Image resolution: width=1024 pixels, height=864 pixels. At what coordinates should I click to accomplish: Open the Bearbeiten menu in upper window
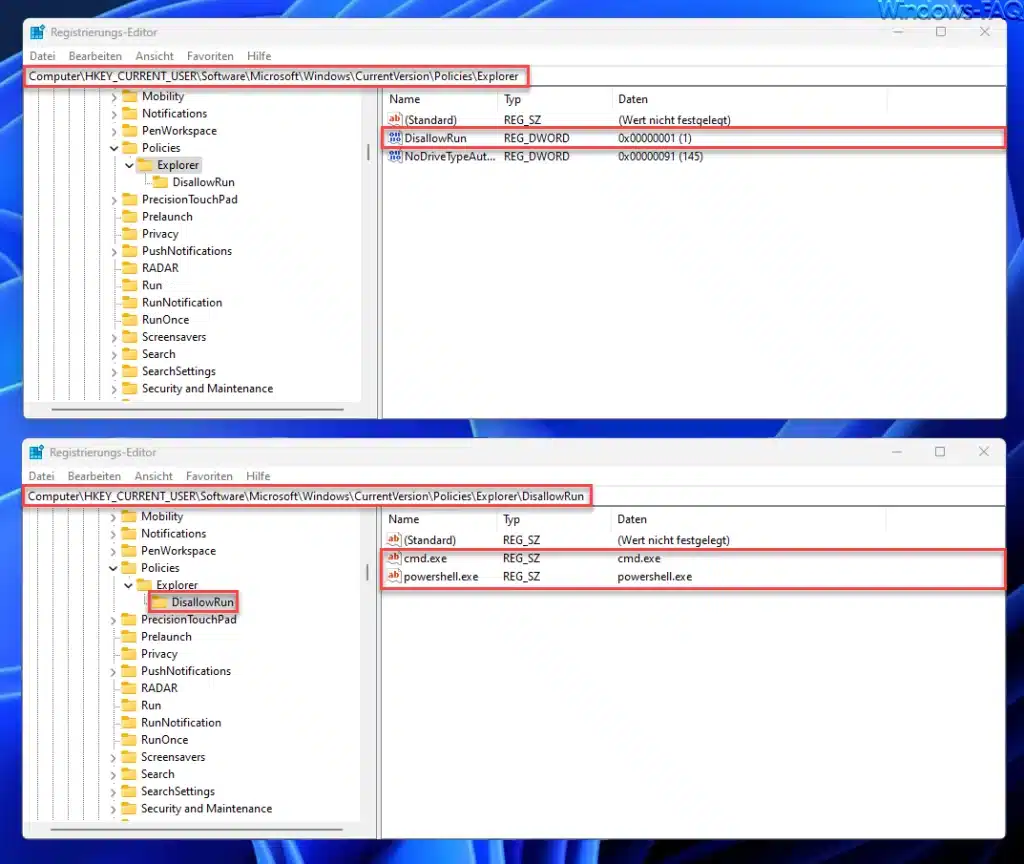(95, 56)
